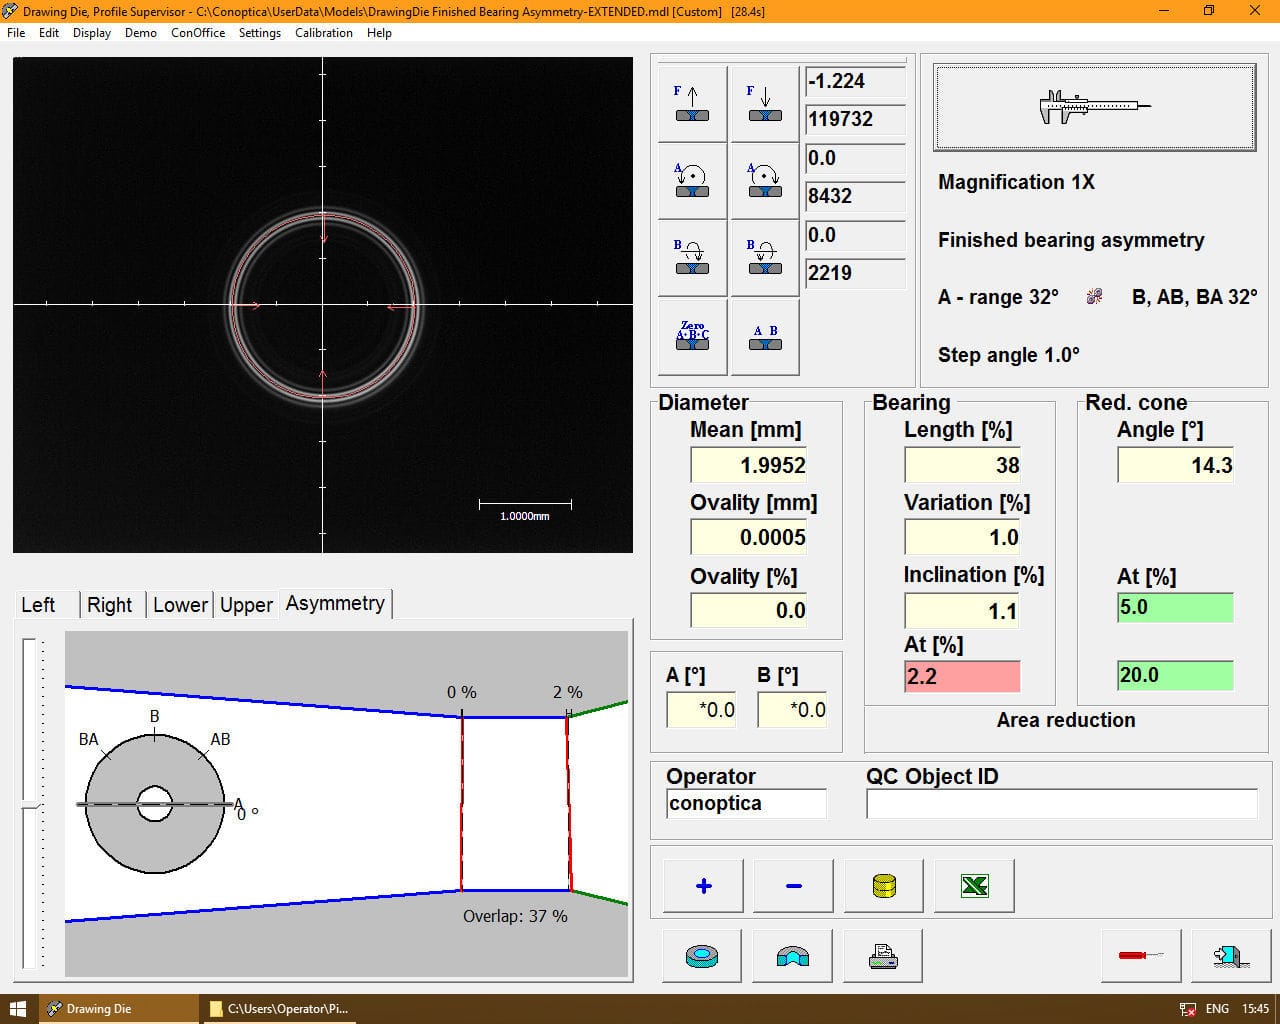Switch to the Left profile tab
The height and width of the screenshot is (1024, 1280).
click(x=38, y=604)
